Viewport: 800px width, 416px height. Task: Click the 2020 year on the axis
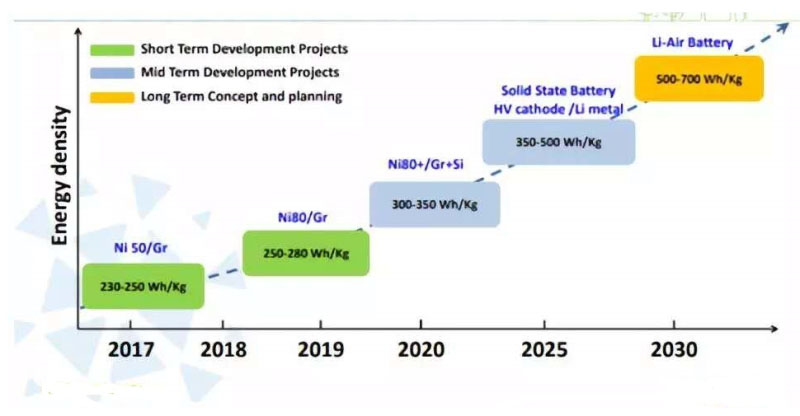tap(421, 351)
